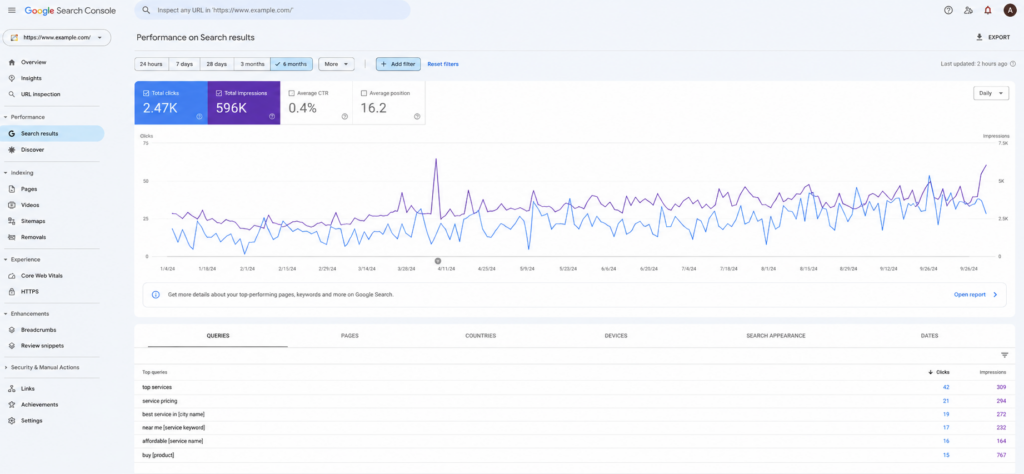
Task: Click the Discover asterisk icon in sidebar
Action: tap(12, 150)
